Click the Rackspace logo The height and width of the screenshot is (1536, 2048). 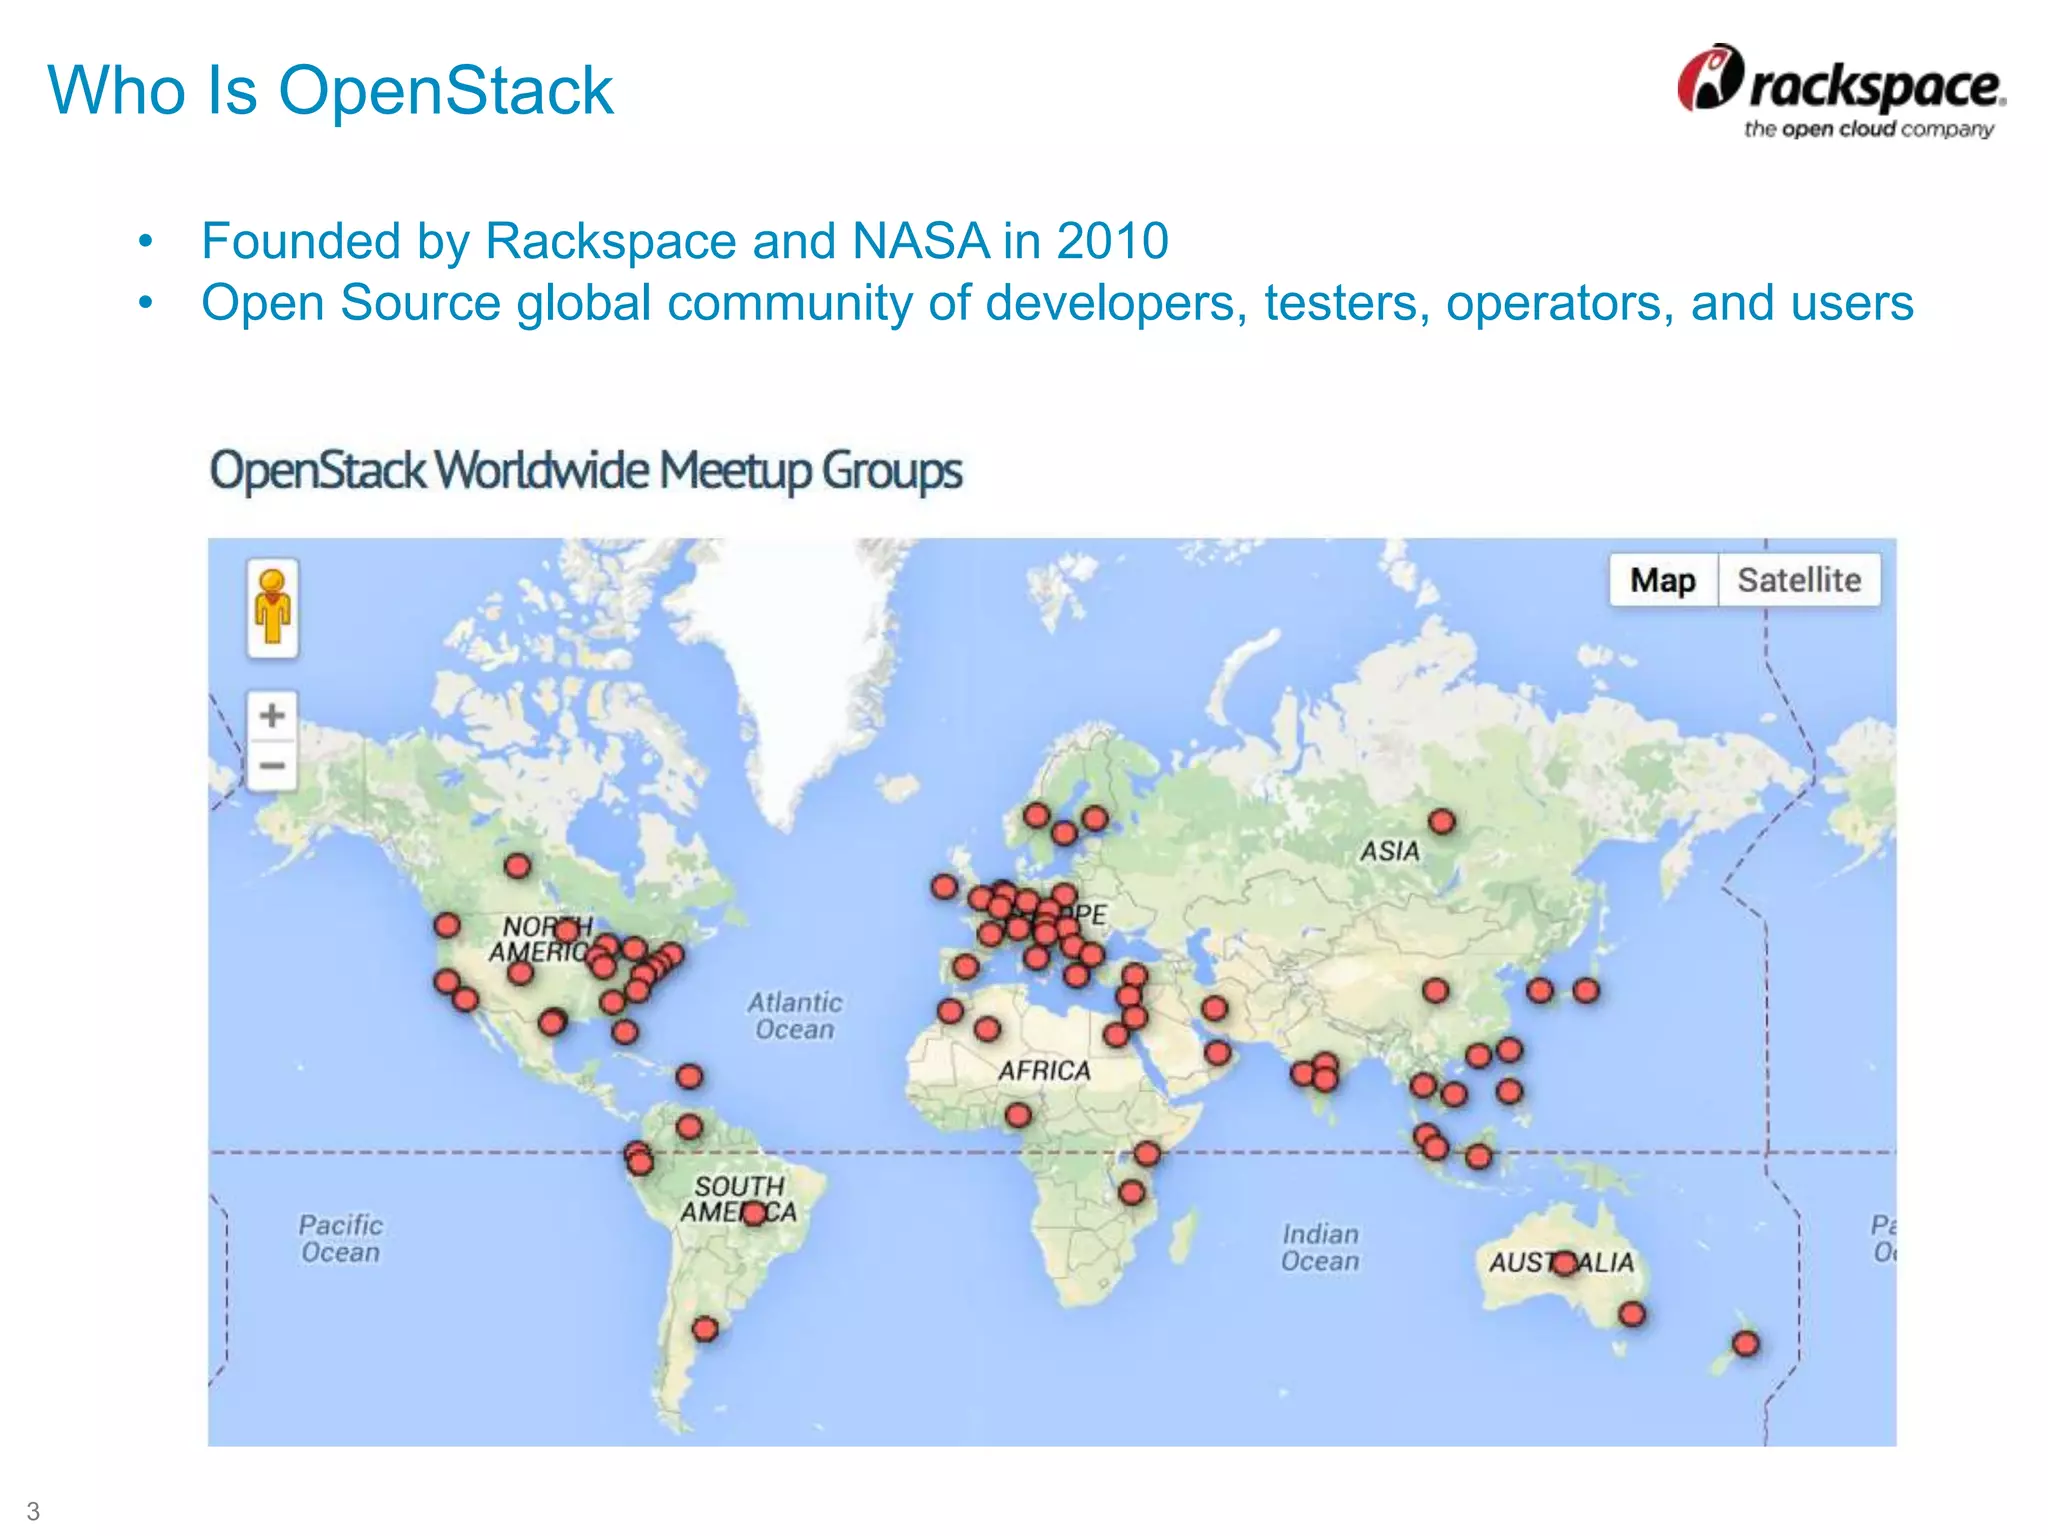coord(1841,91)
